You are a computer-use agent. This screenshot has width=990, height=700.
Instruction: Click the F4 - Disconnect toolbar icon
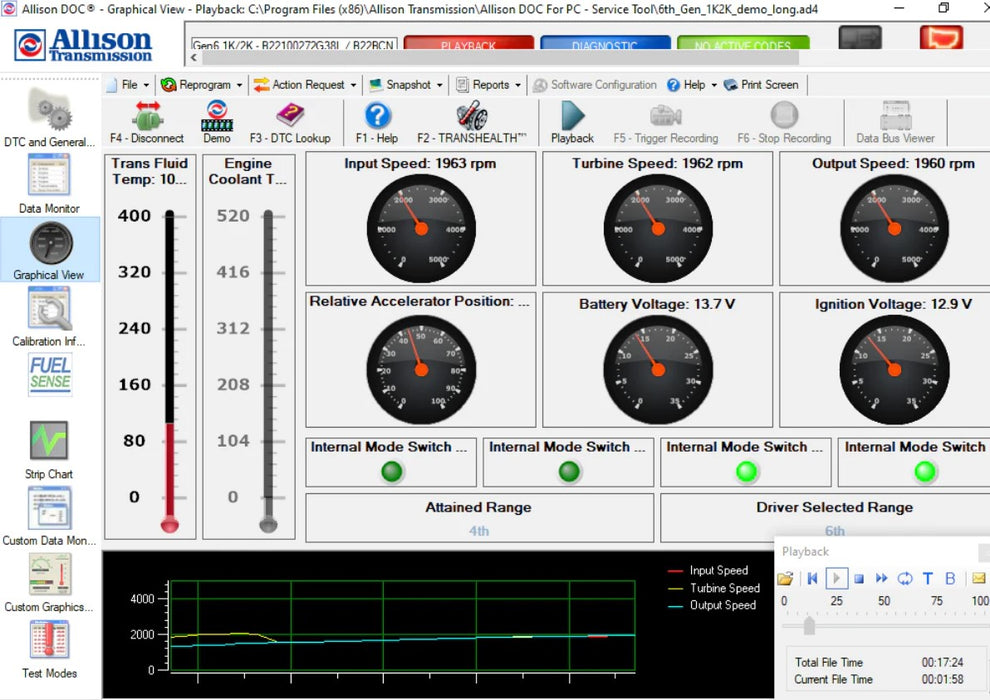pyautogui.click(x=146, y=120)
